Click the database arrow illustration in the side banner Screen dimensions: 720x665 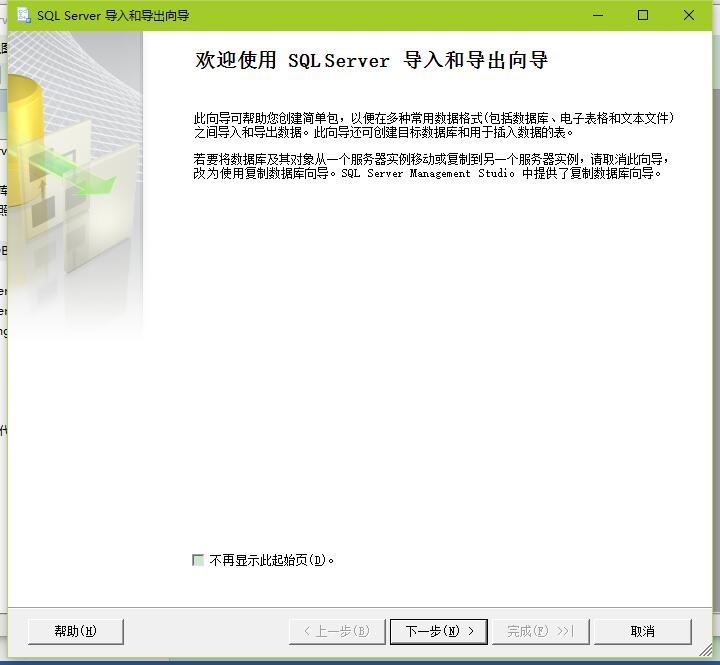pyautogui.click(x=75, y=184)
